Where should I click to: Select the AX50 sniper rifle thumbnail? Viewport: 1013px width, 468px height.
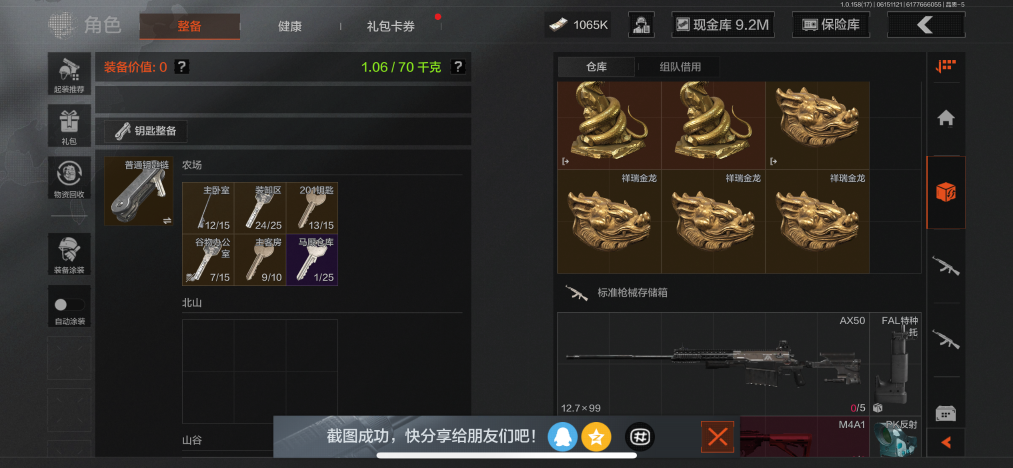[x=713, y=363]
